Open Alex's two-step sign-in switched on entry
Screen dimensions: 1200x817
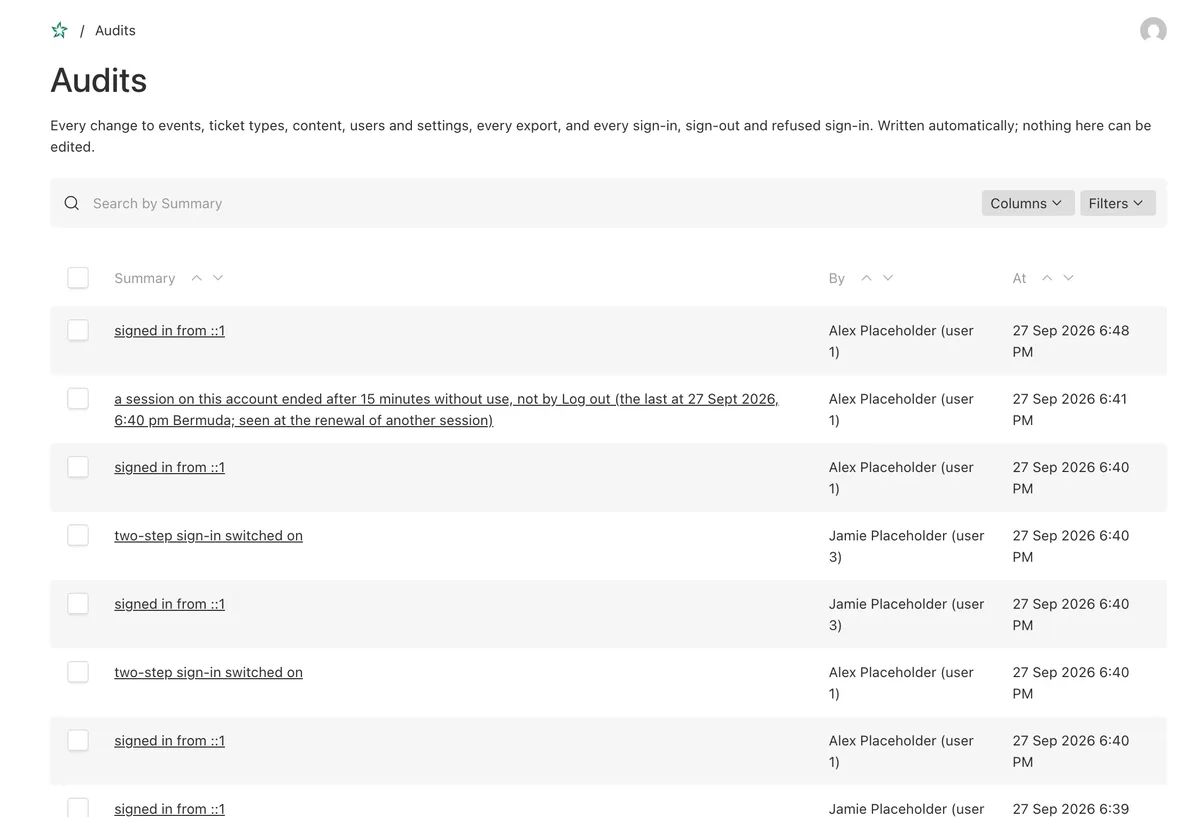click(208, 672)
